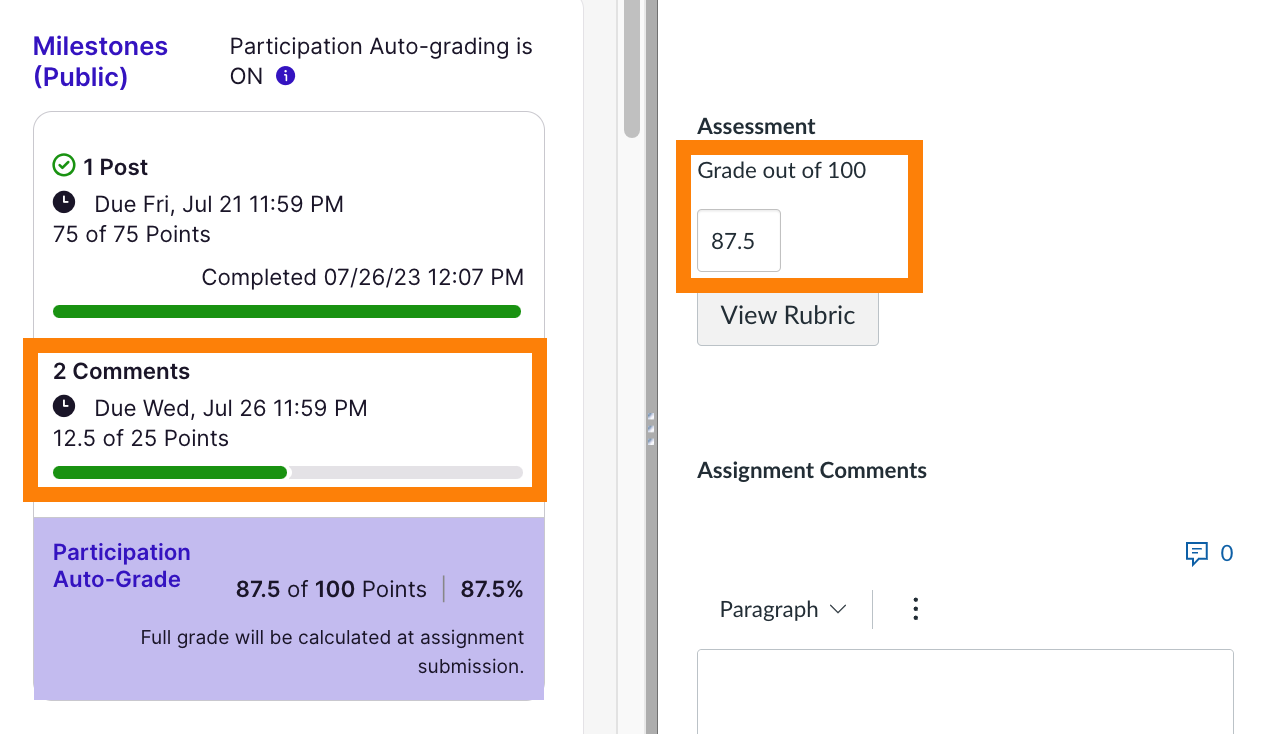1262x734 pixels.
Task: Open the Milestones (Public) link
Action: click(x=100, y=61)
